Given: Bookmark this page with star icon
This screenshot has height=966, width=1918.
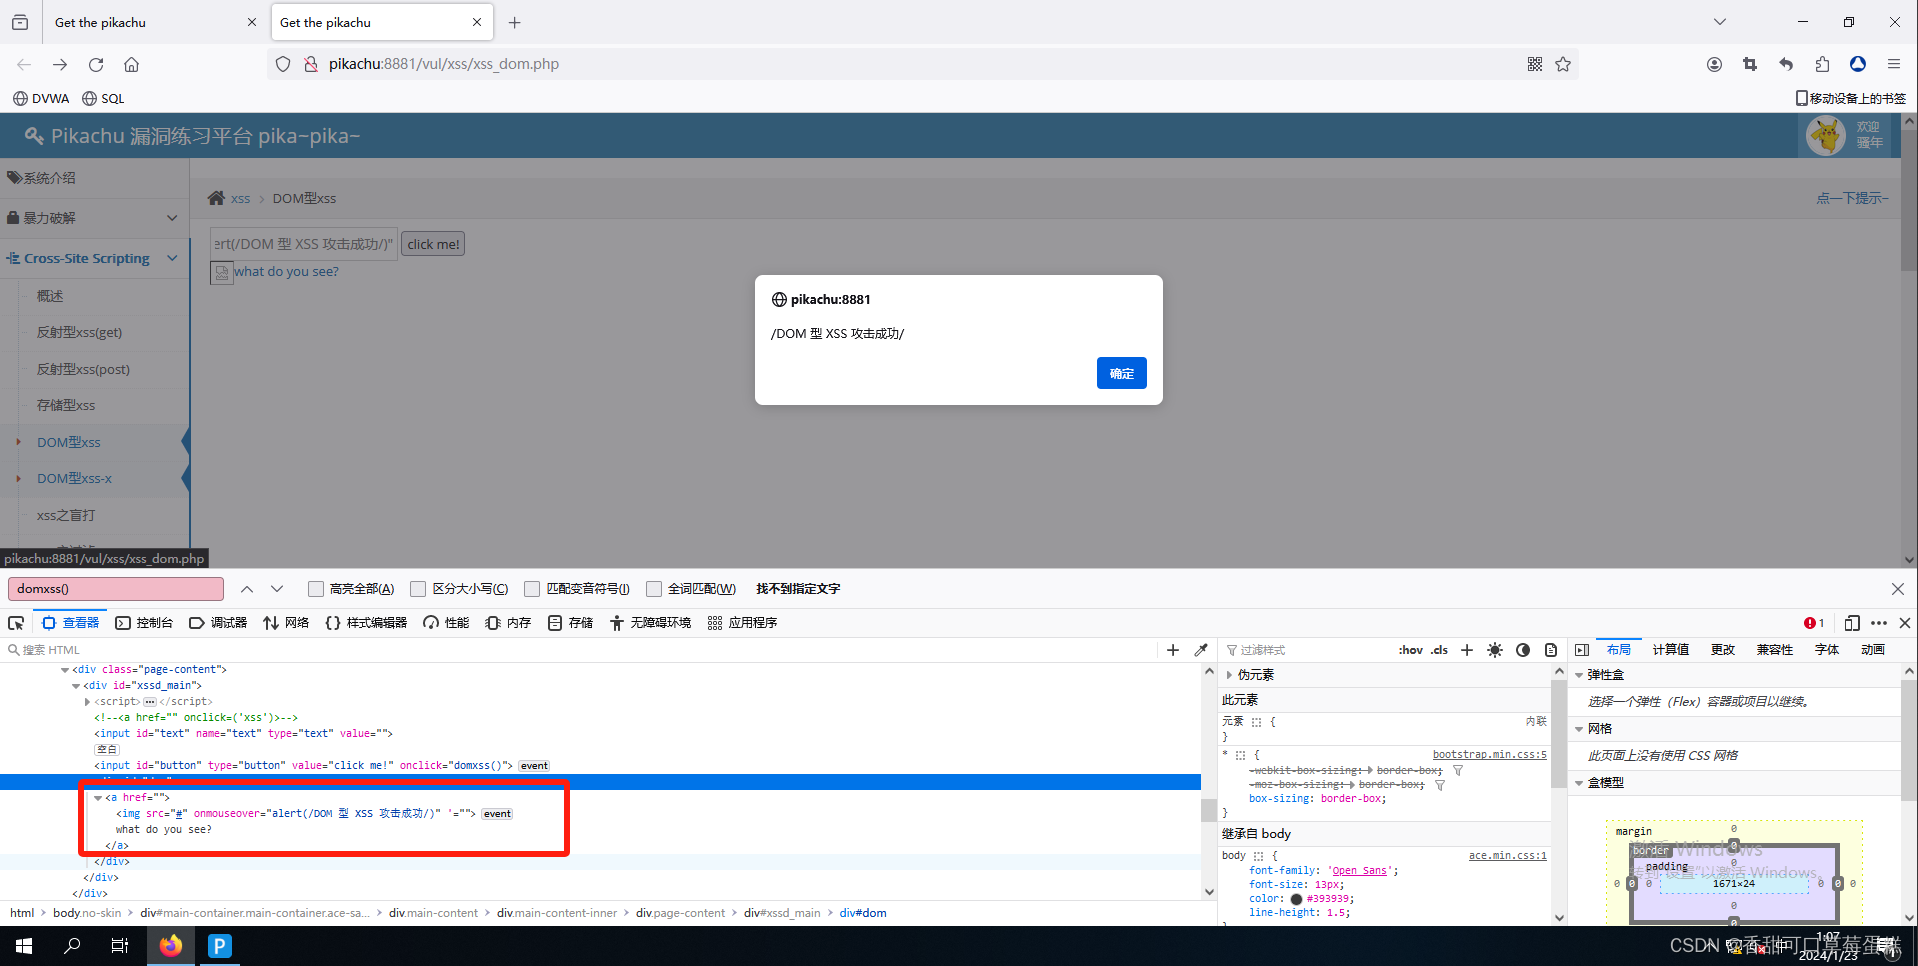Looking at the screenshot, I should pyautogui.click(x=1563, y=64).
